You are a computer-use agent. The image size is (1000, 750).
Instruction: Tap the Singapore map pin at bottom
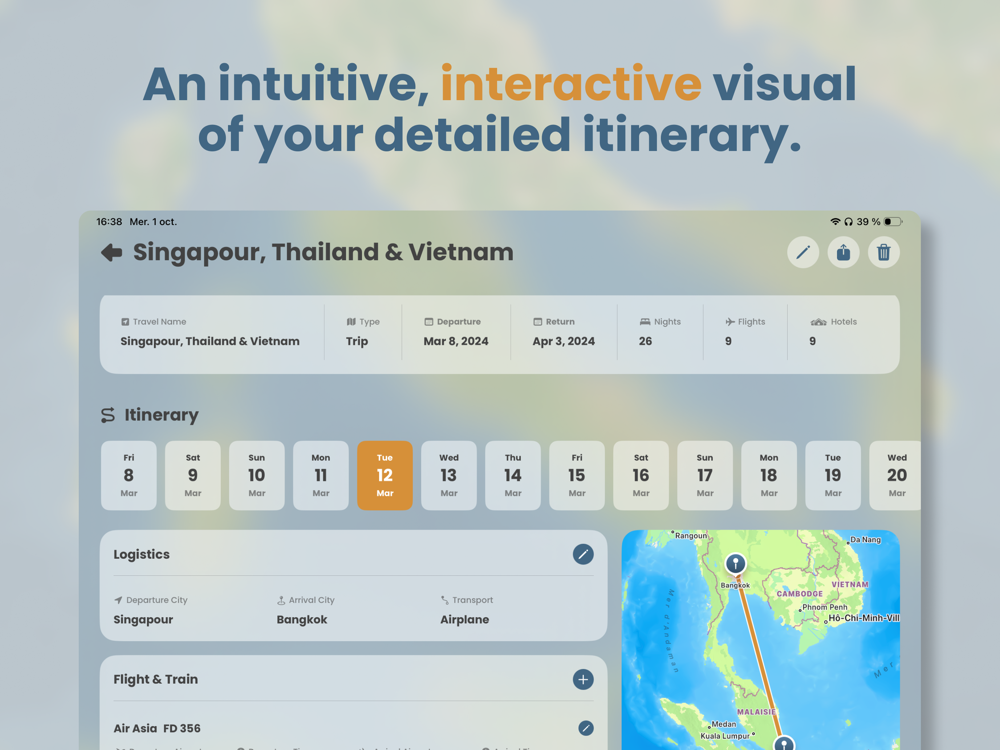[784, 743]
